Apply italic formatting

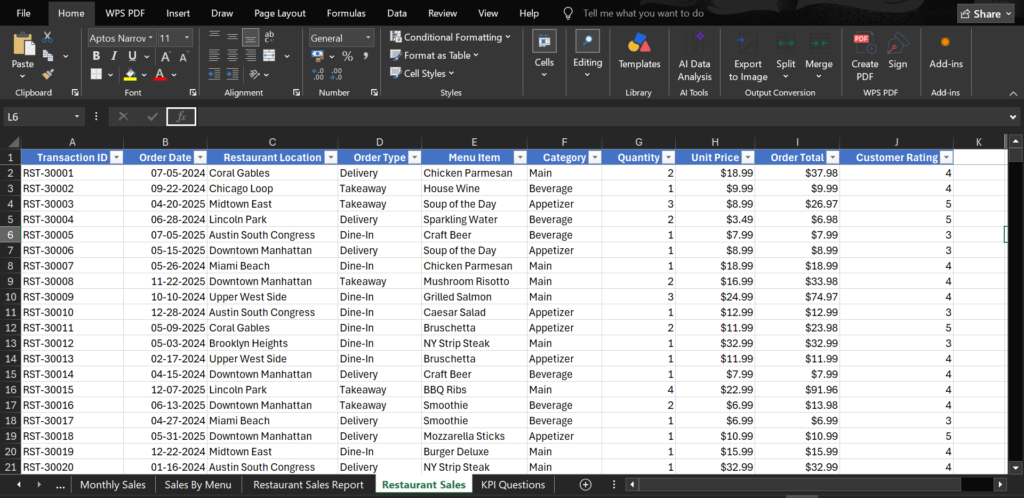tap(114, 56)
